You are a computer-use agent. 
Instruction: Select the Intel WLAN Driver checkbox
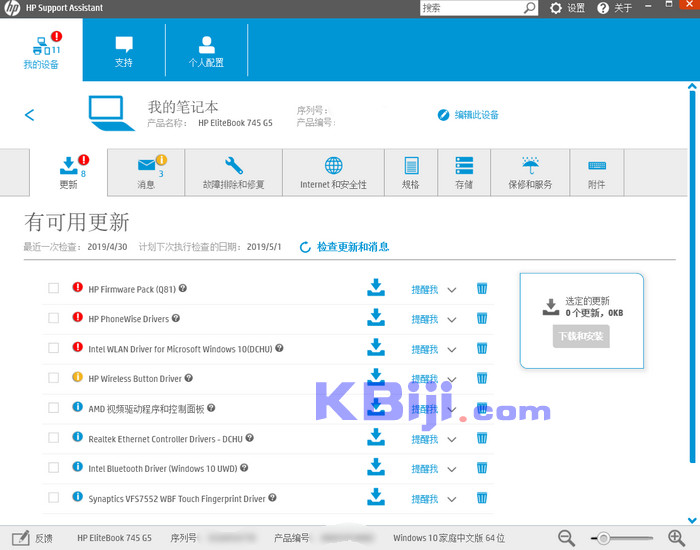coord(54,348)
